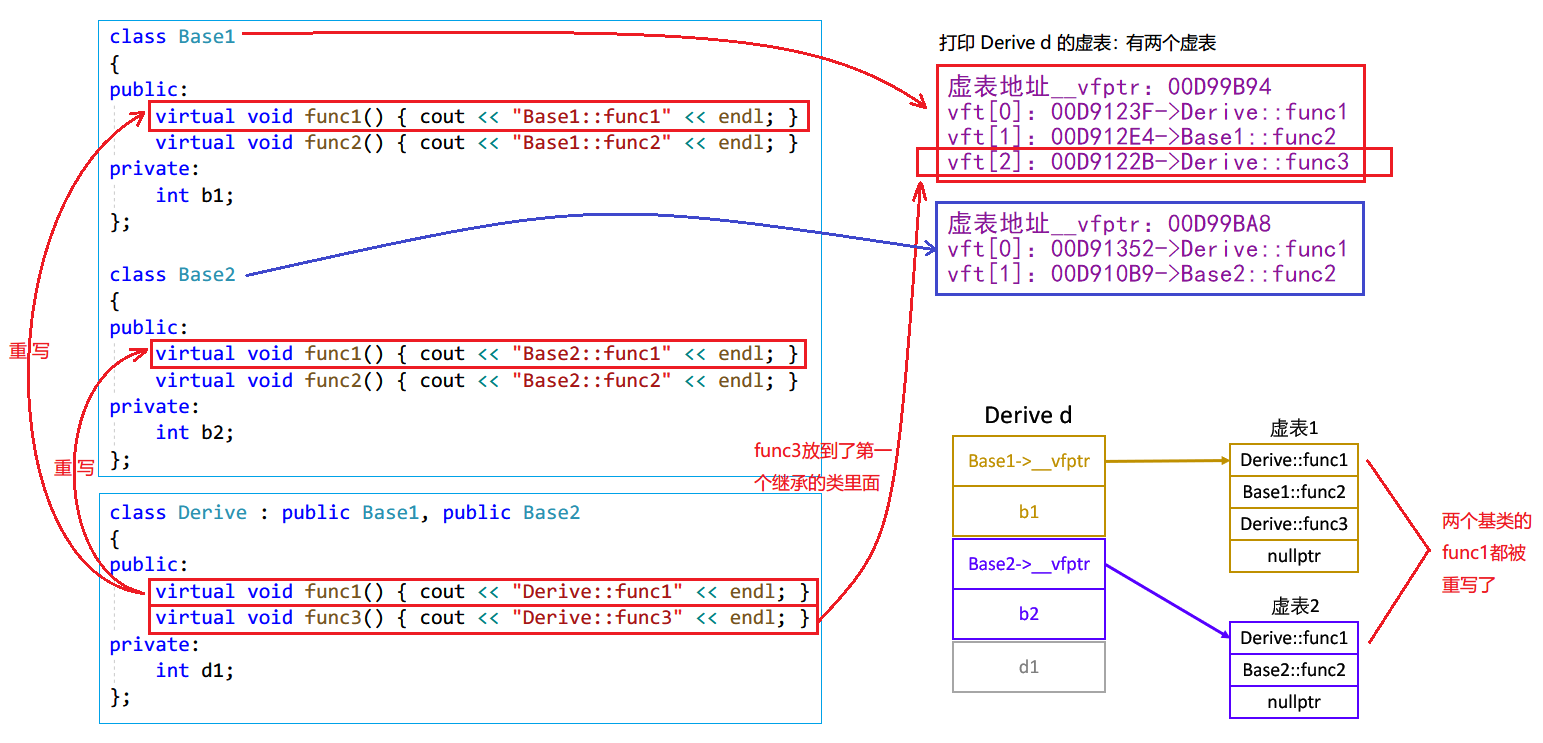Click 'Derive::func1' cell in 虚表2
Viewport: 1543px width, 743px height.
[x=1294, y=638]
